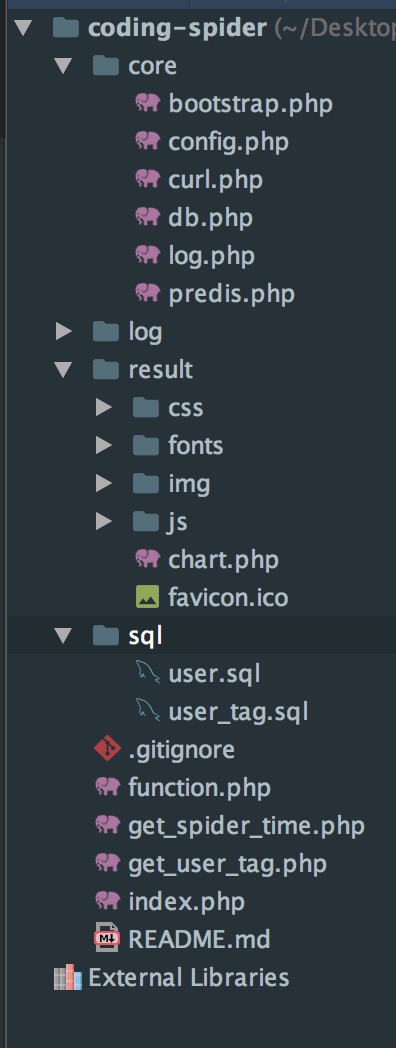The width and height of the screenshot is (396, 1048).
Task: Expand the fonts folder arrow
Action: point(104,445)
